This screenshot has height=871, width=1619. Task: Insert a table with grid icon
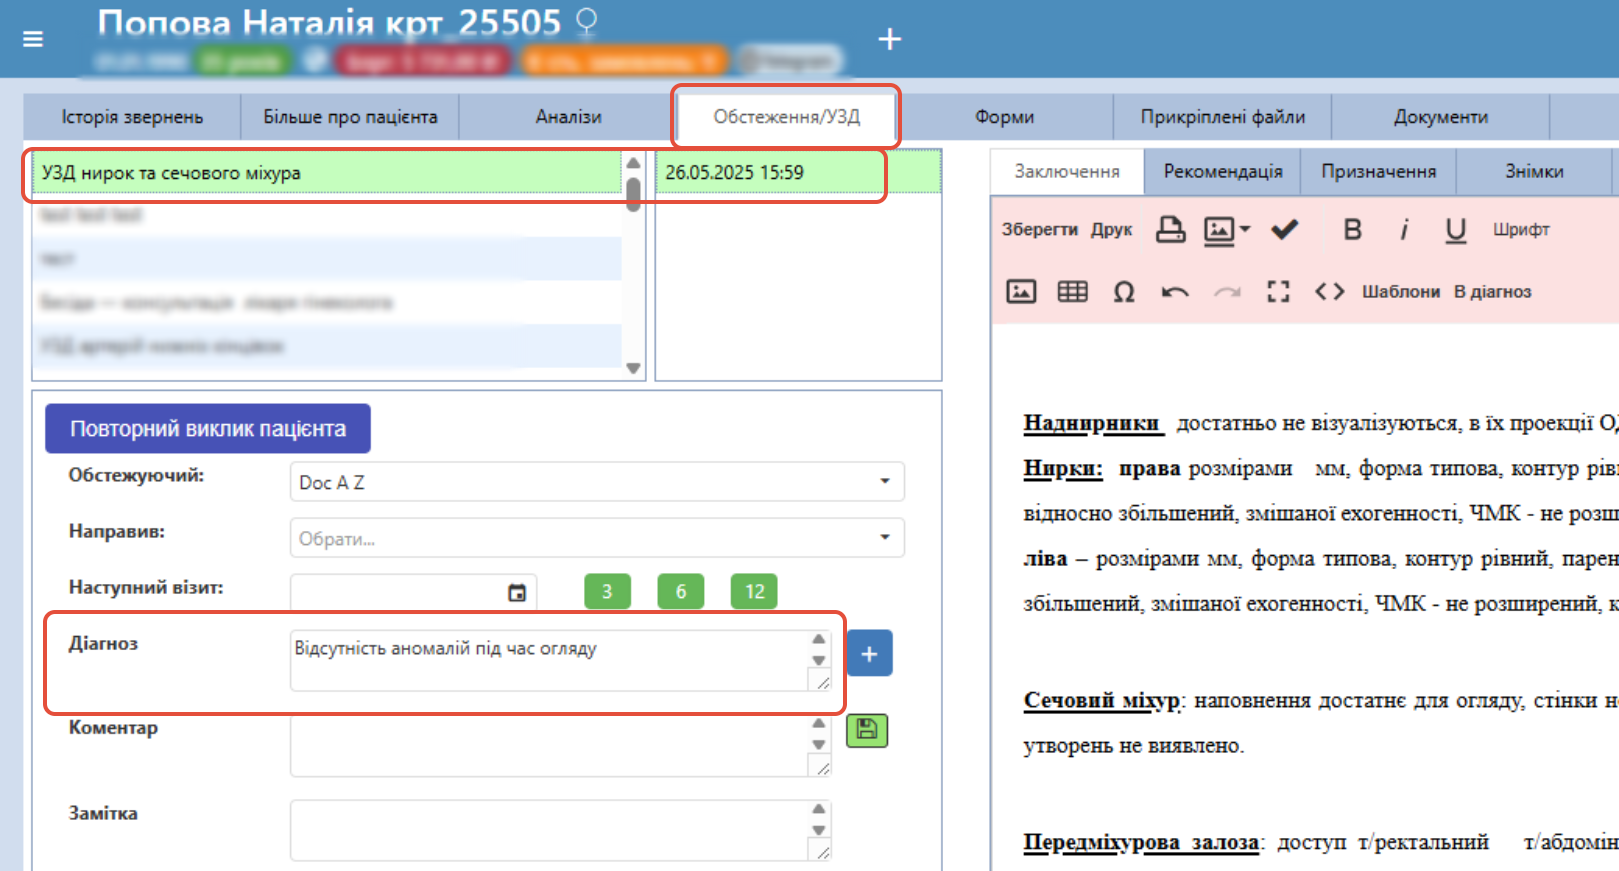click(1072, 292)
